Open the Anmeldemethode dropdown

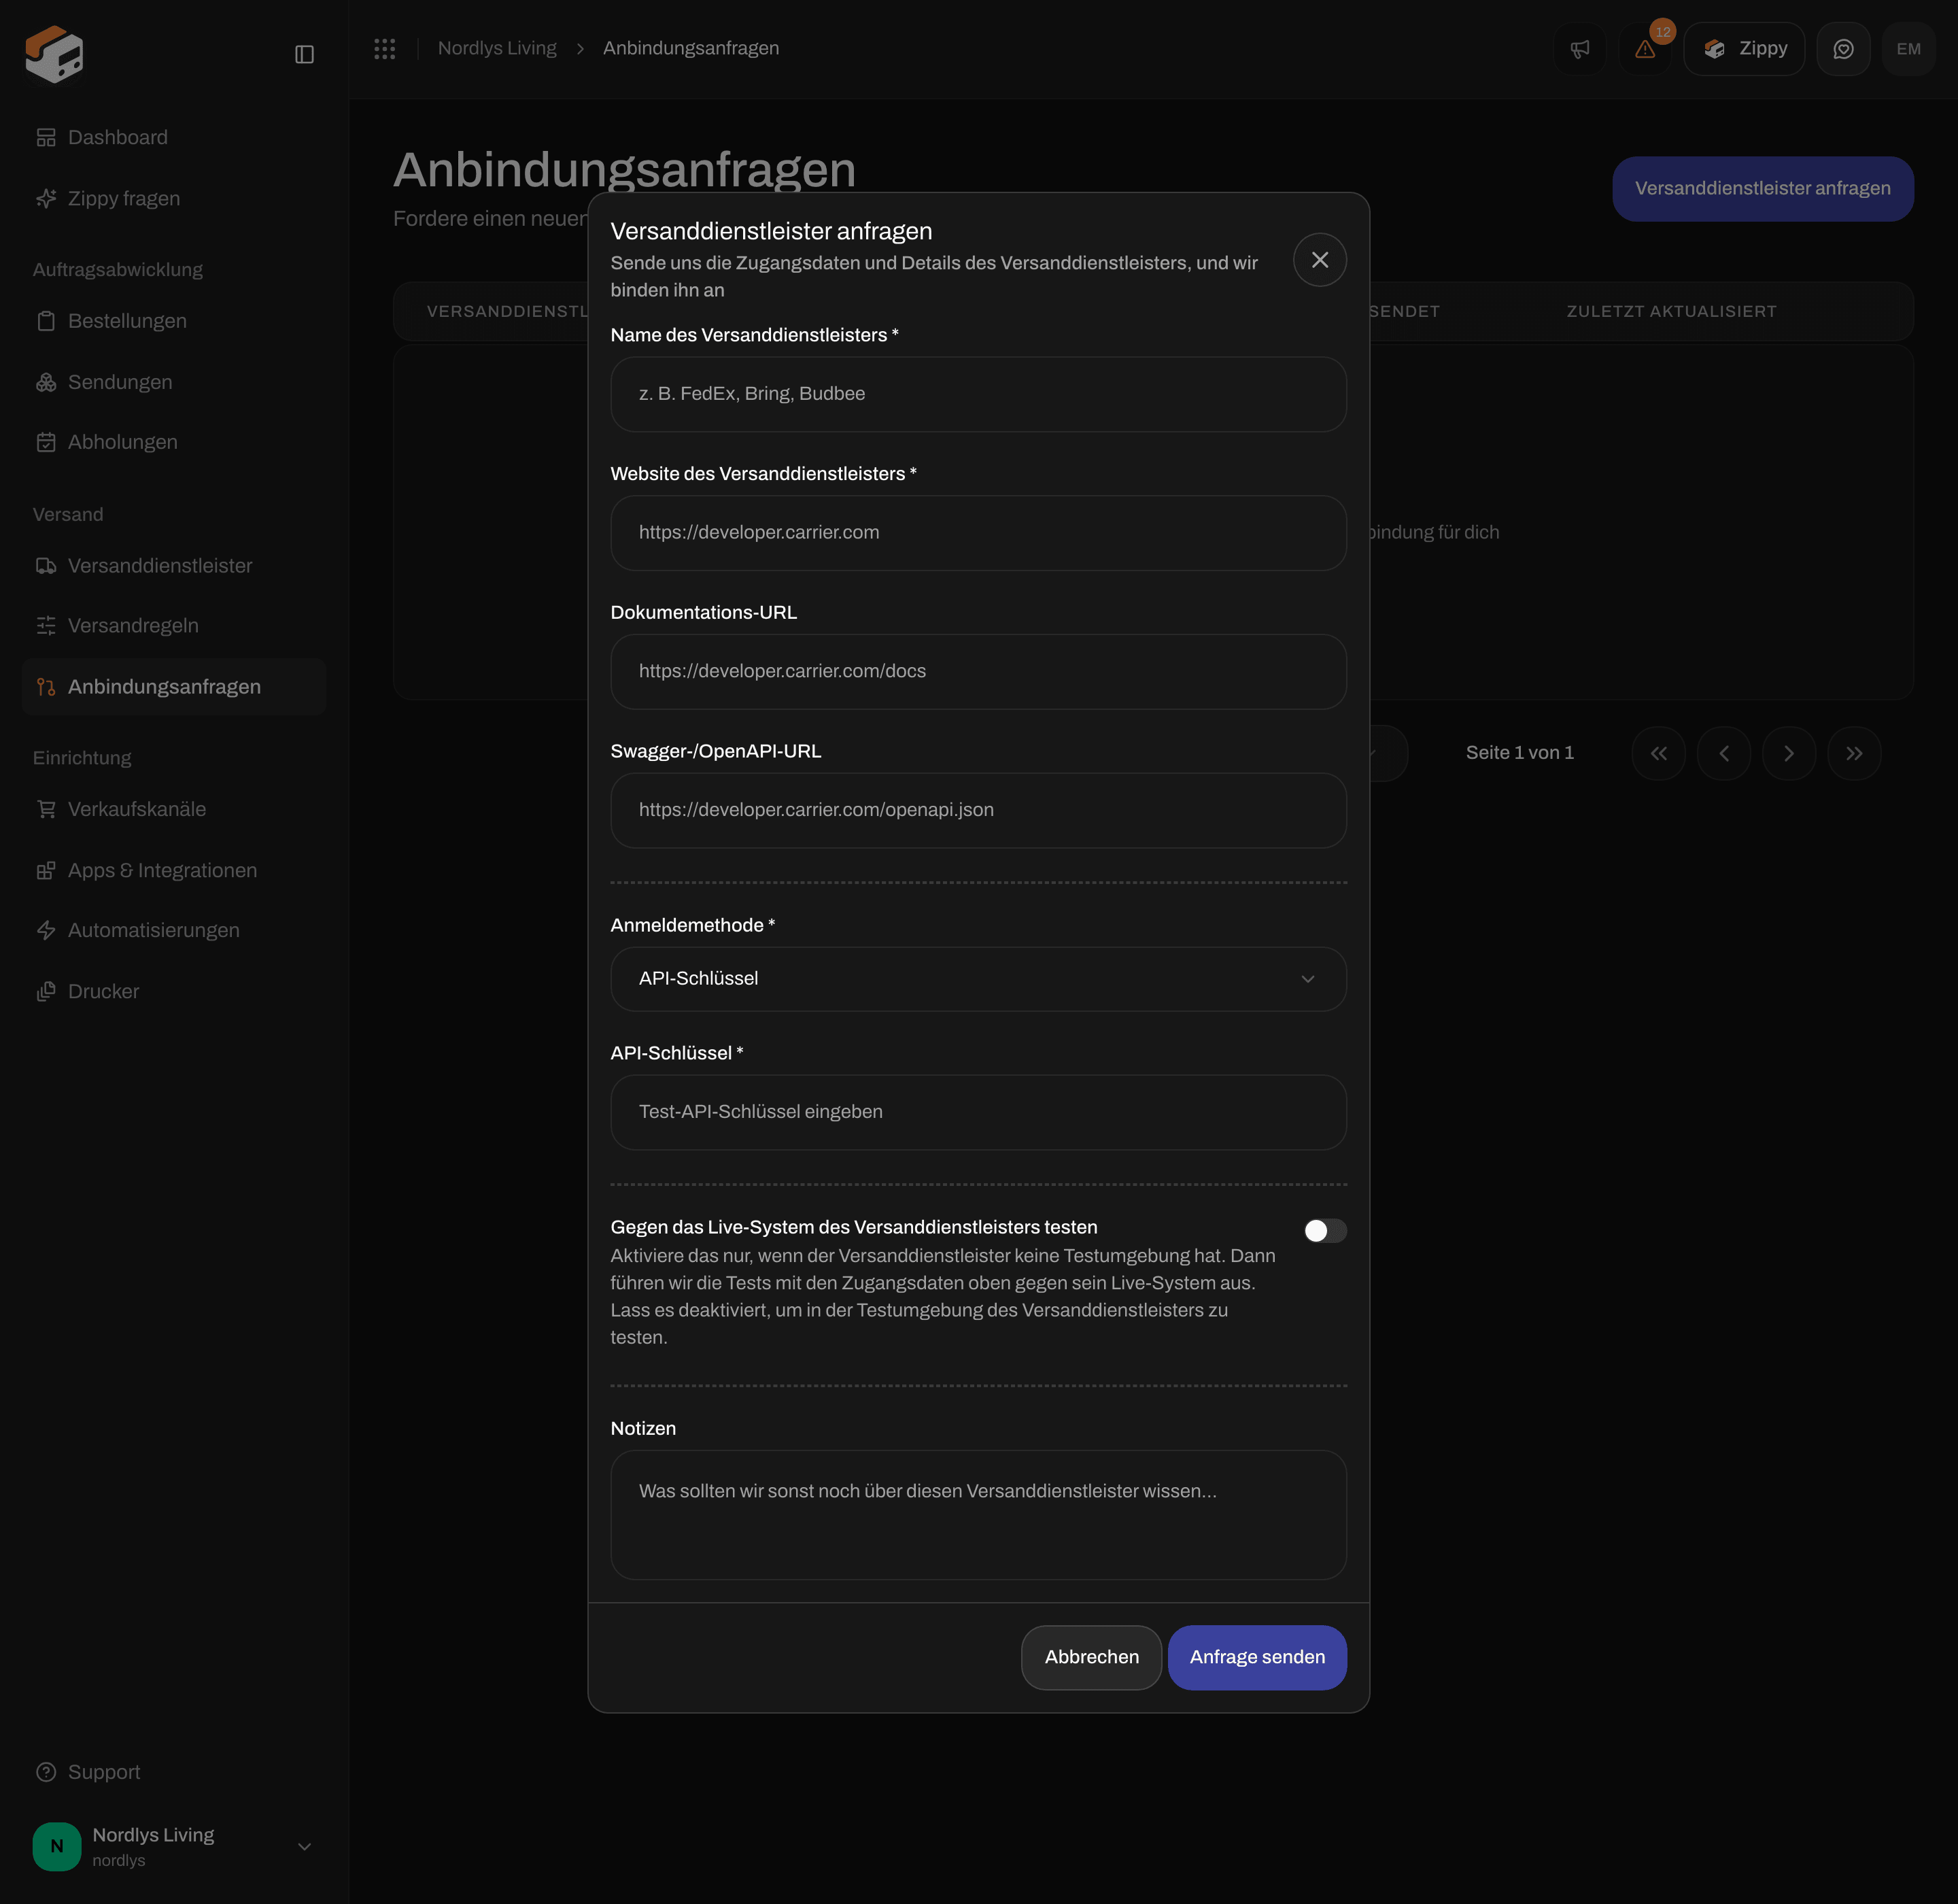pyautogui.click(x=978, y=979)
